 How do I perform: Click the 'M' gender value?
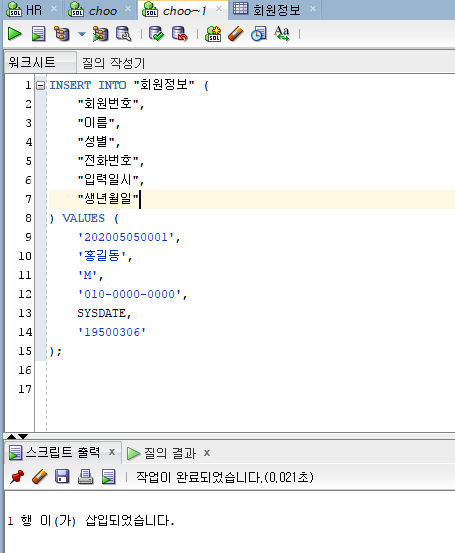pos(87,275)
